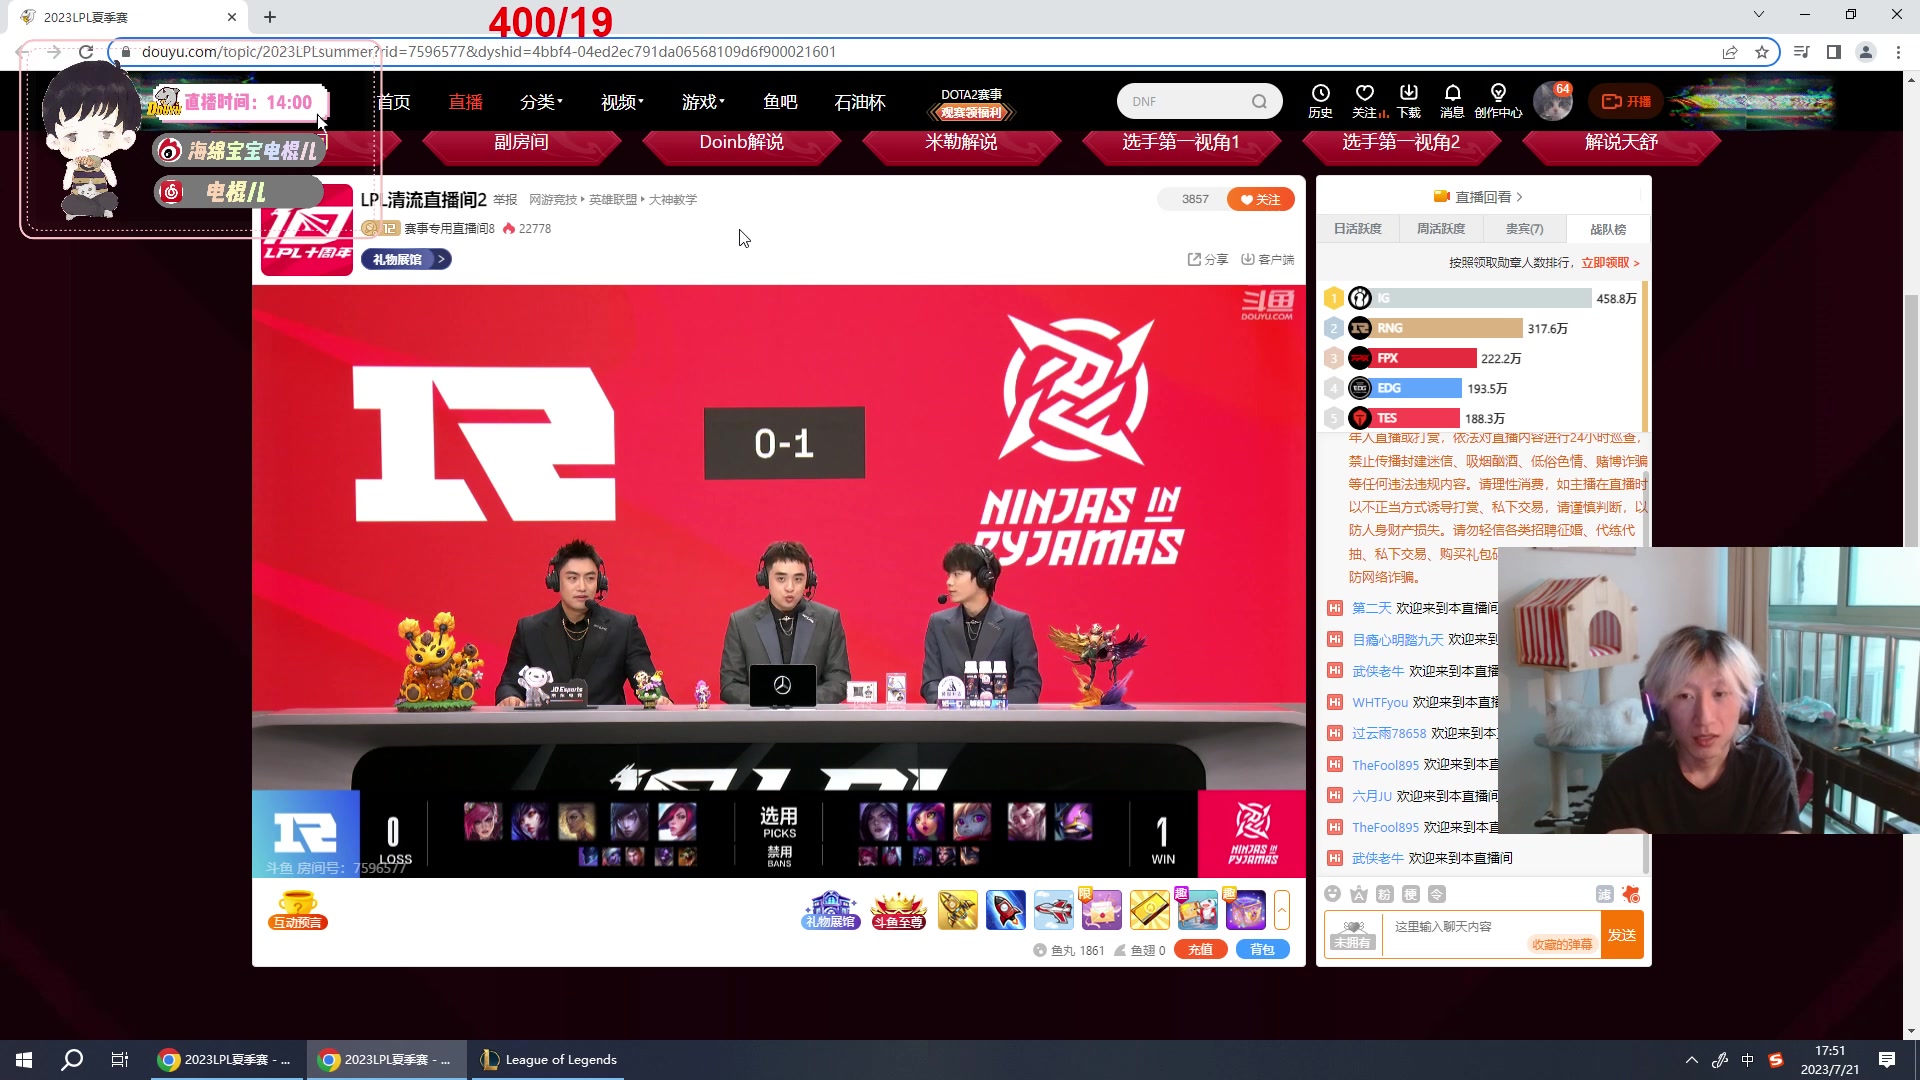1920x1080 pixels.
Task: Click the 客户端 client download icon
Action: pyautogui.click(x=1267, y=259)
